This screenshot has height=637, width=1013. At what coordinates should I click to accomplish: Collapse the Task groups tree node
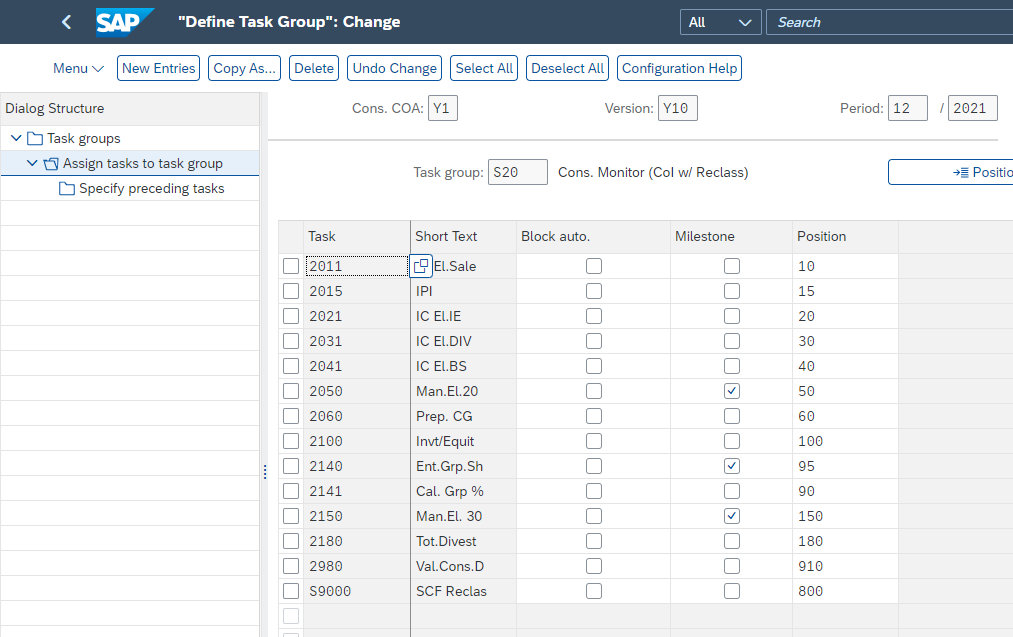point(16,139)
